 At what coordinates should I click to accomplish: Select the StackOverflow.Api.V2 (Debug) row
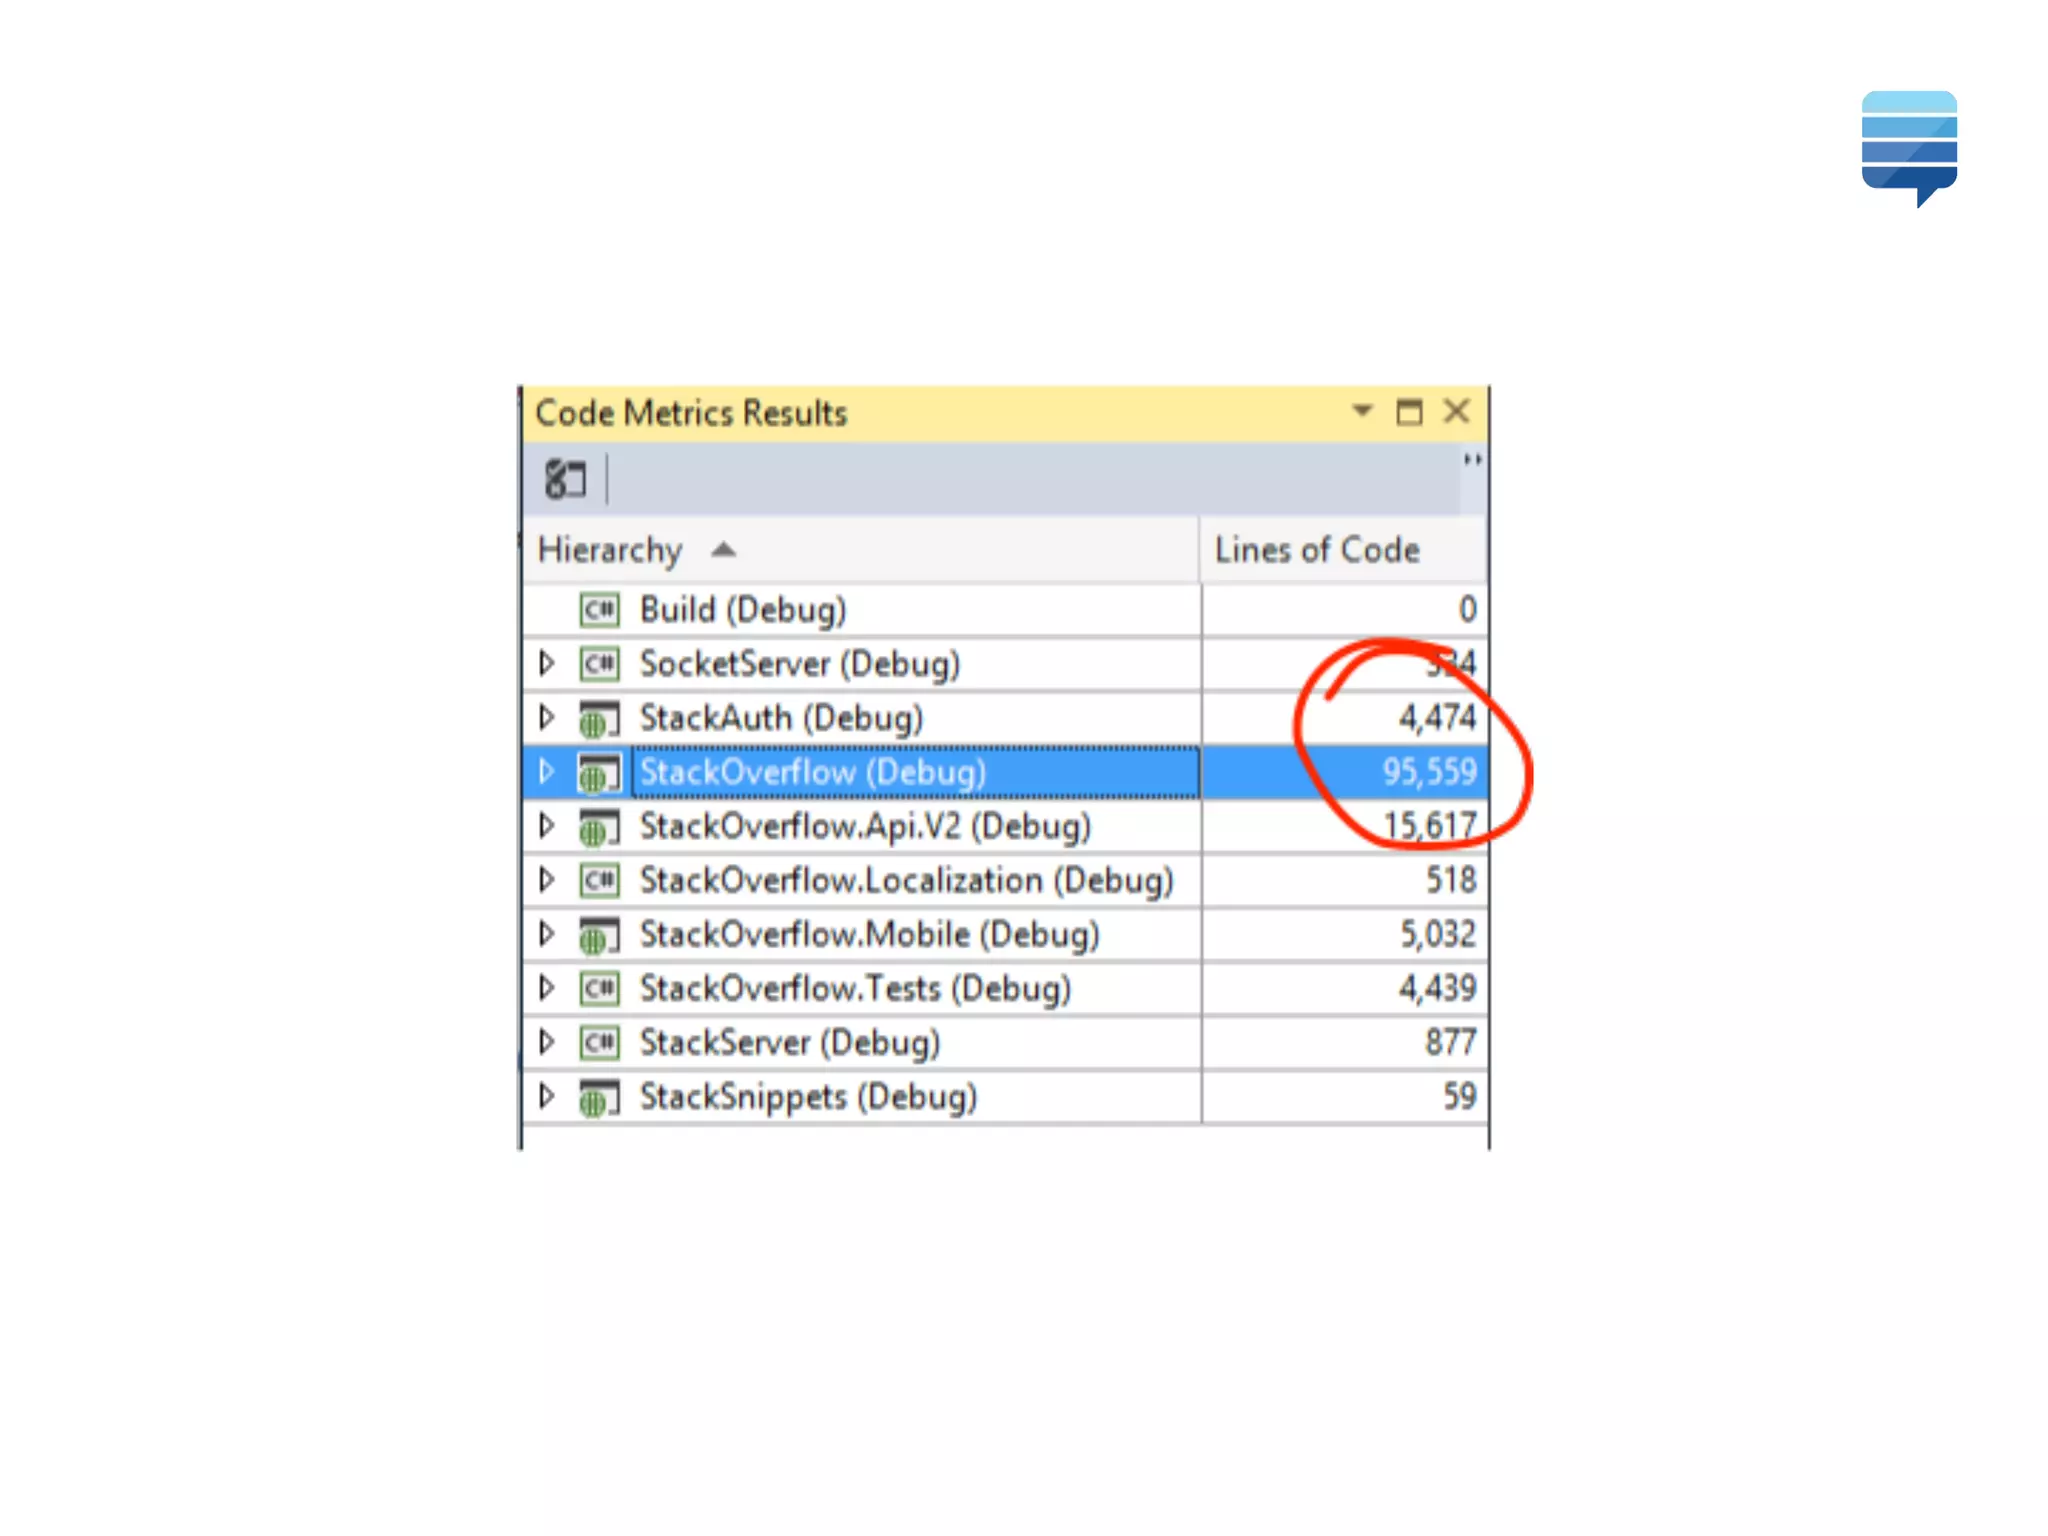[x=1005, y=825]
